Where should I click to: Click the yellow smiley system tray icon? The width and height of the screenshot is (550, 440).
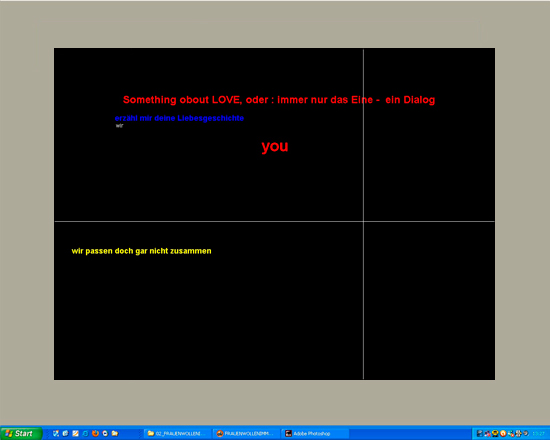coord(495,433)
